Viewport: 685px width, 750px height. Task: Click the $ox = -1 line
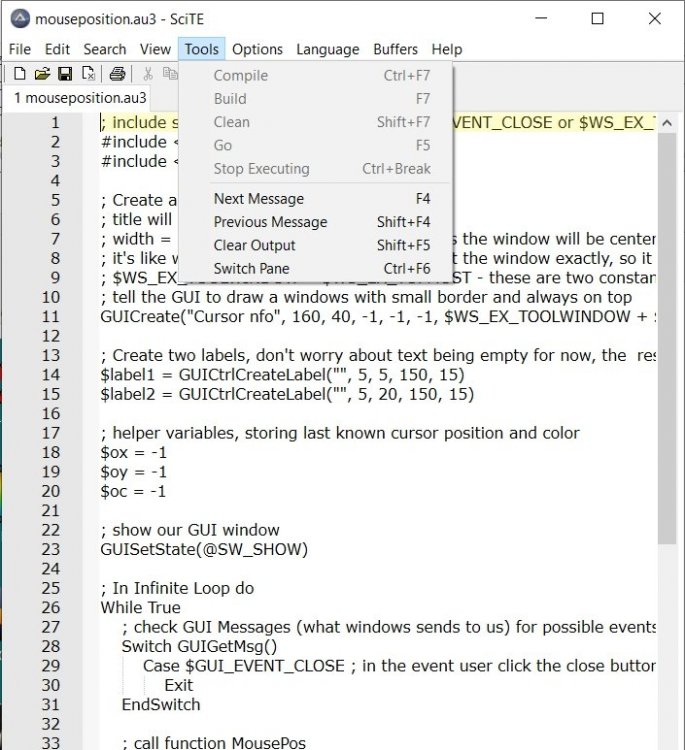click(x=133, y=452)
